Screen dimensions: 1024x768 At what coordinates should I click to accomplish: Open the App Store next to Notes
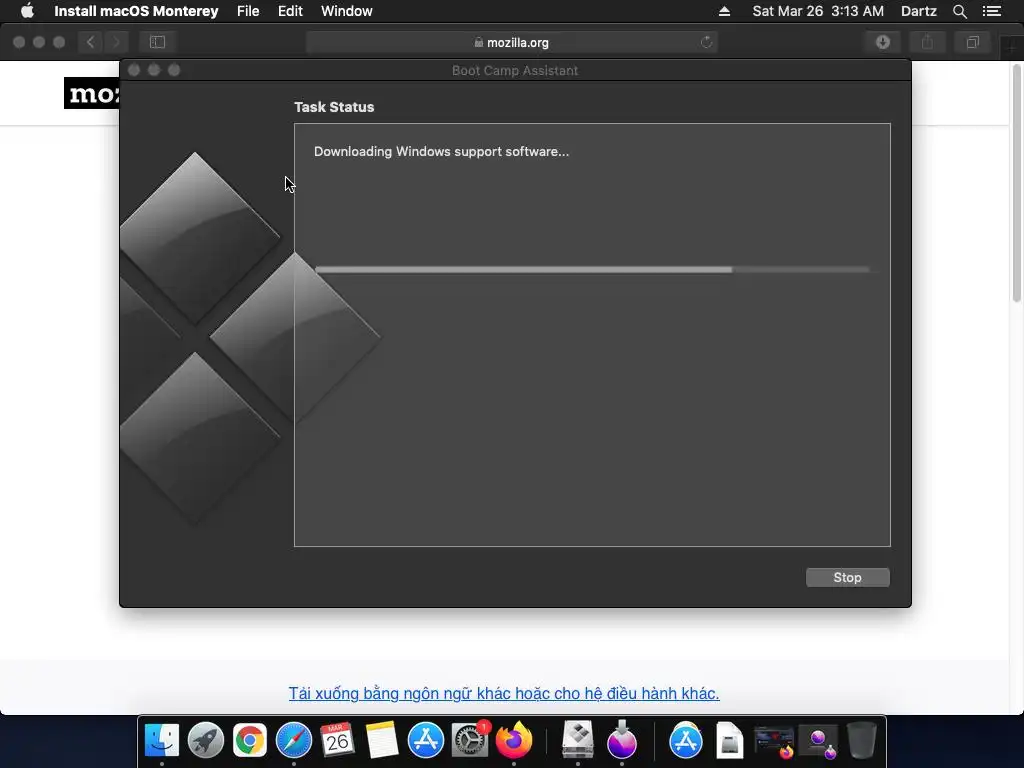[x=426, y=740]
